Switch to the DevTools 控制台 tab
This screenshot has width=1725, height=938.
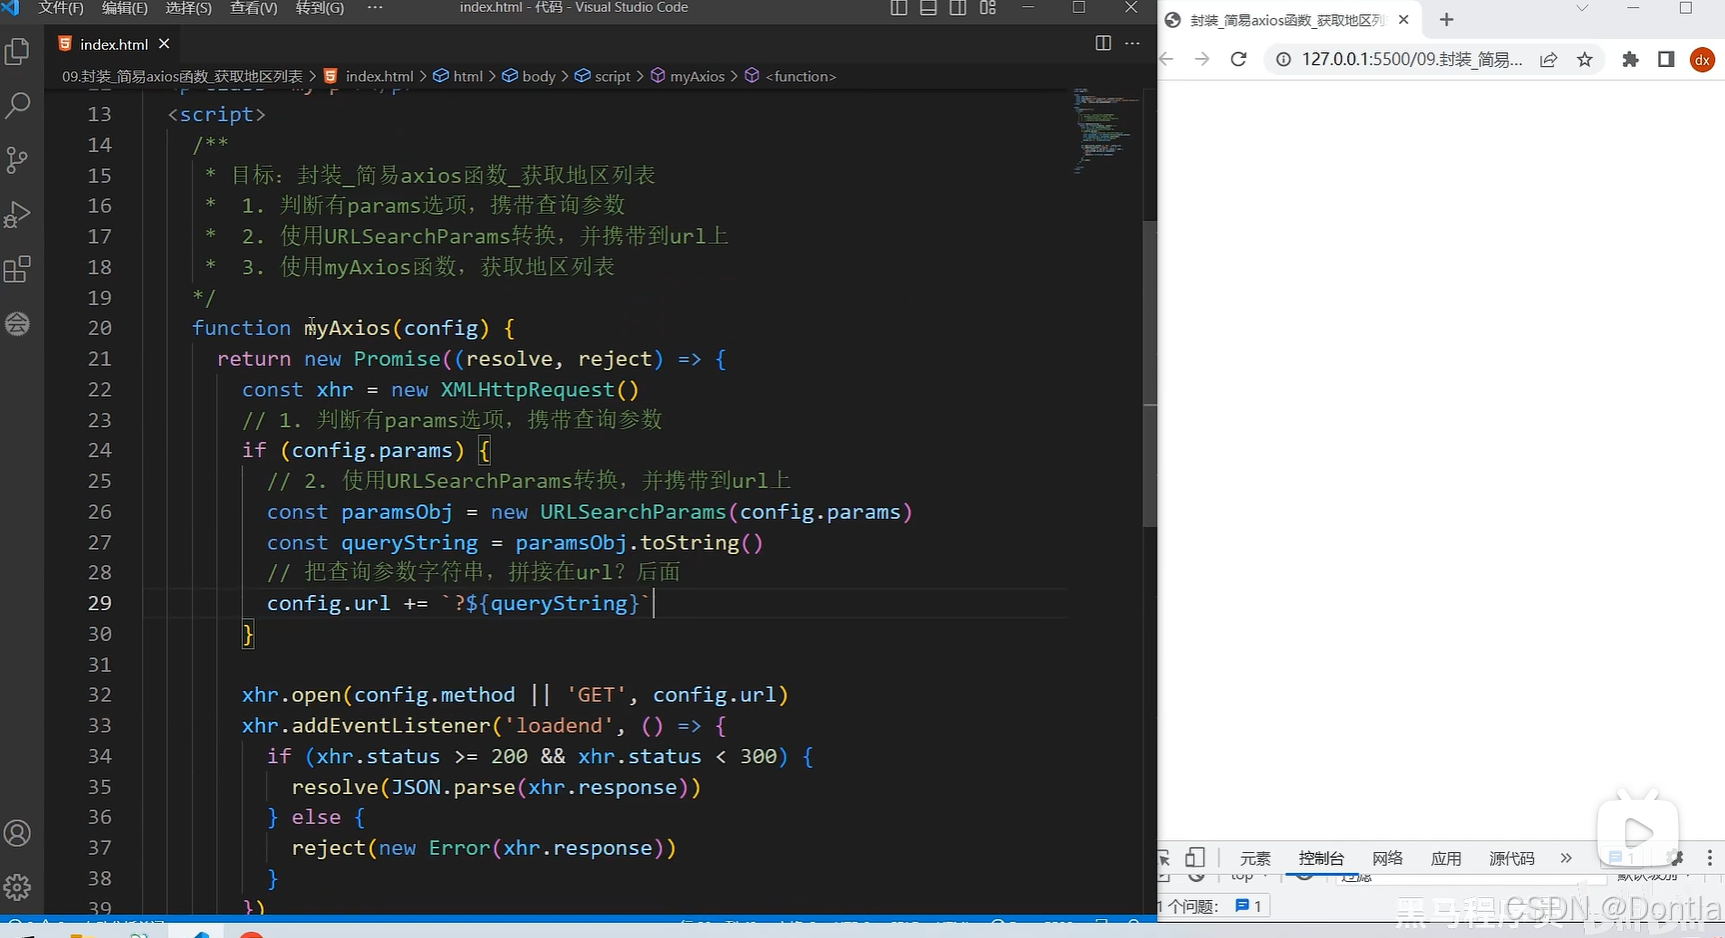(1321, 858)
